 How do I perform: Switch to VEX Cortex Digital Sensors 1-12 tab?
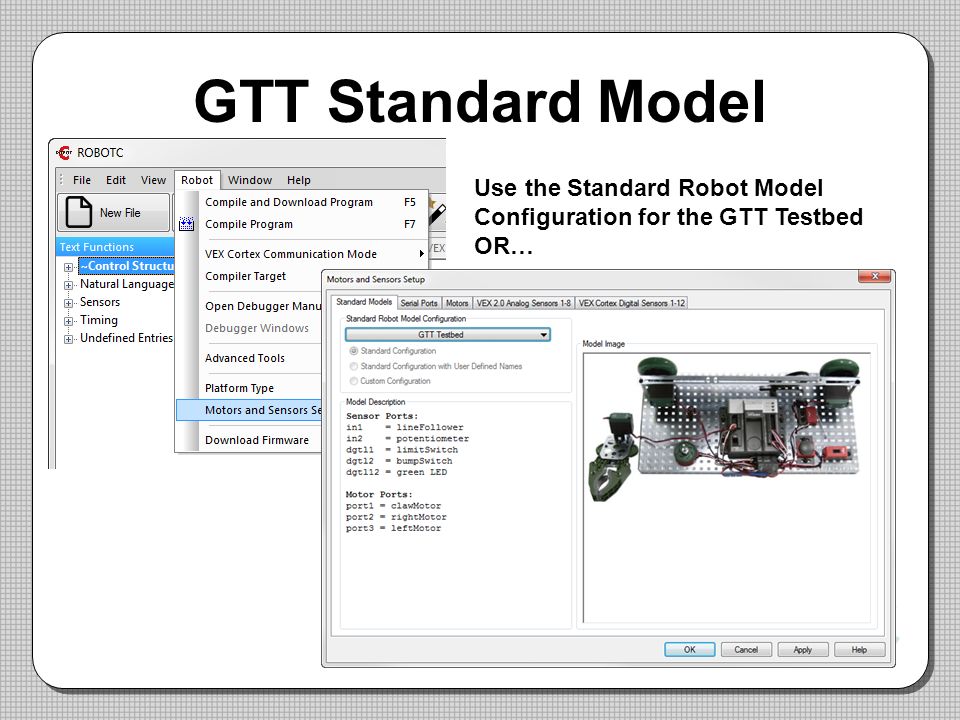pos(632,303)
